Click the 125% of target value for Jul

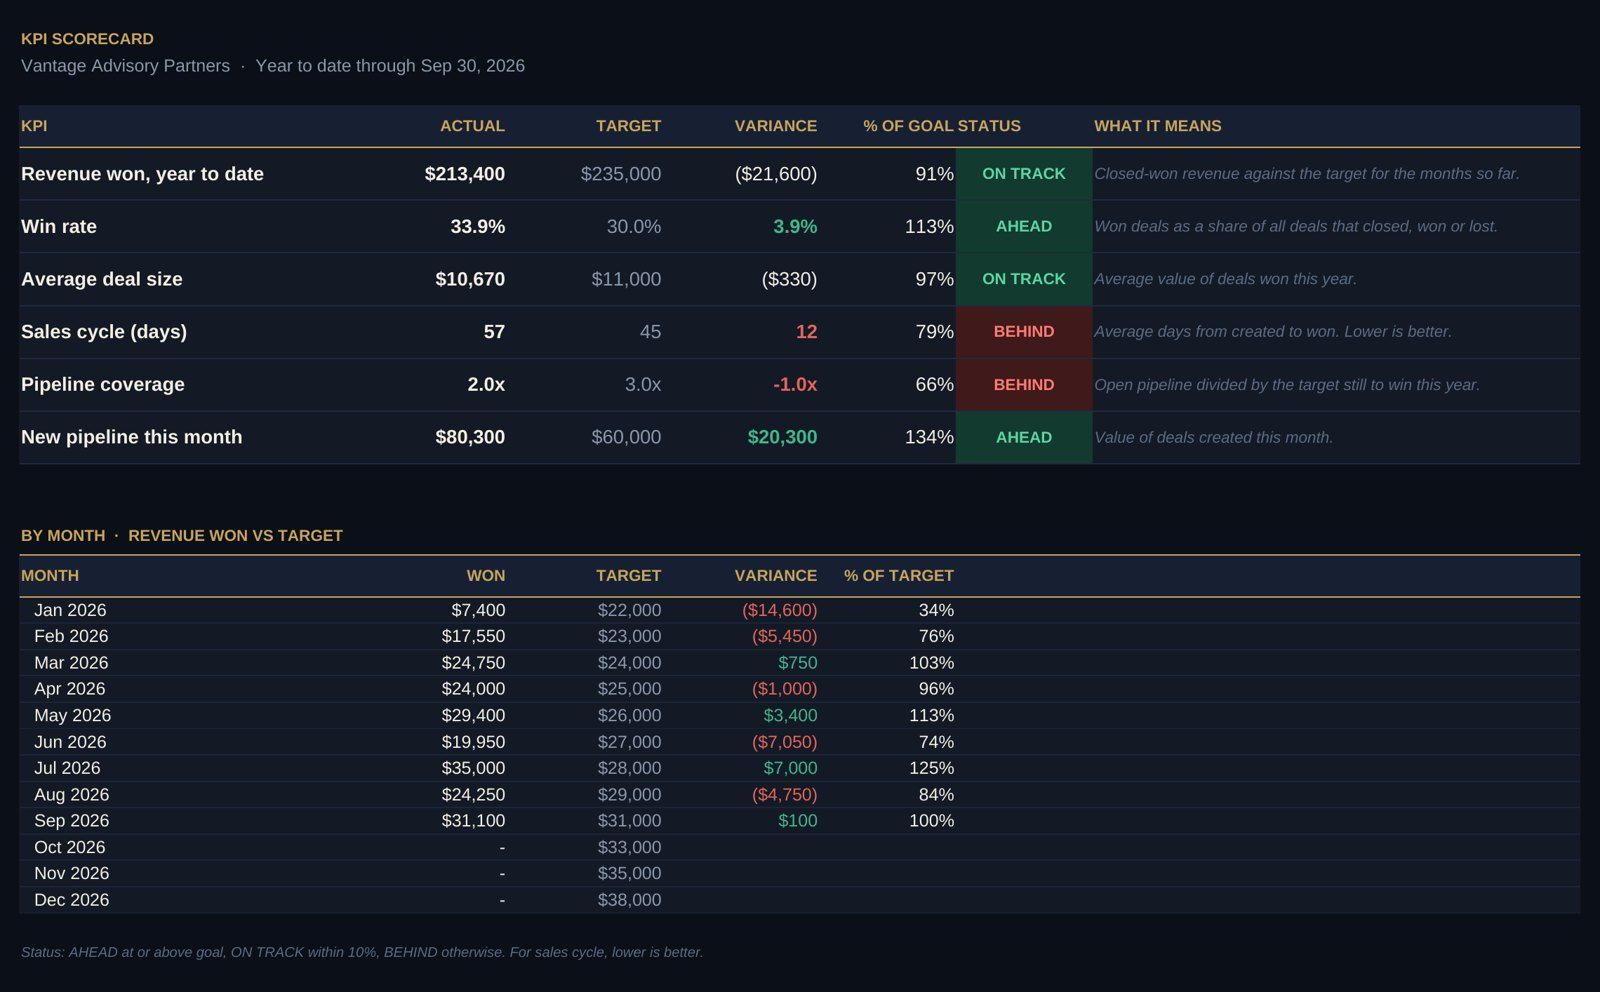(x=931, y=768)
